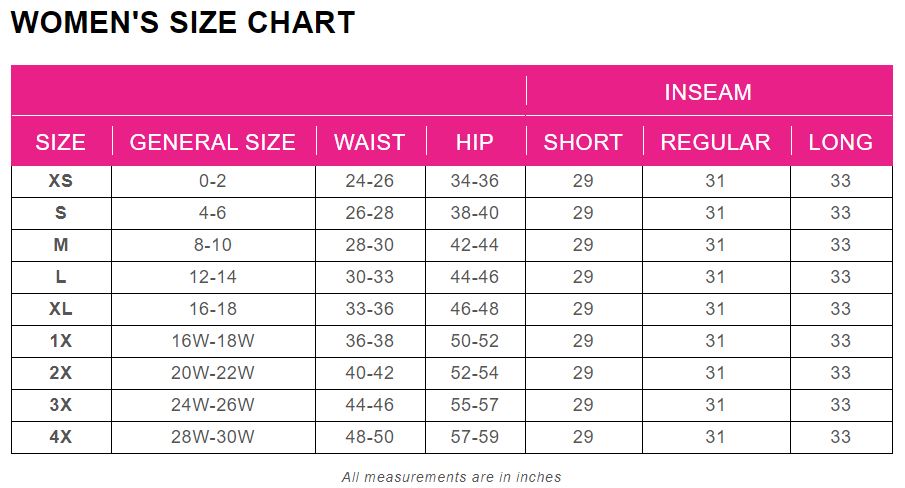Screen dimensions: 905x488
Task: Select general size 28W-30W cell
Action: [213, 437]
